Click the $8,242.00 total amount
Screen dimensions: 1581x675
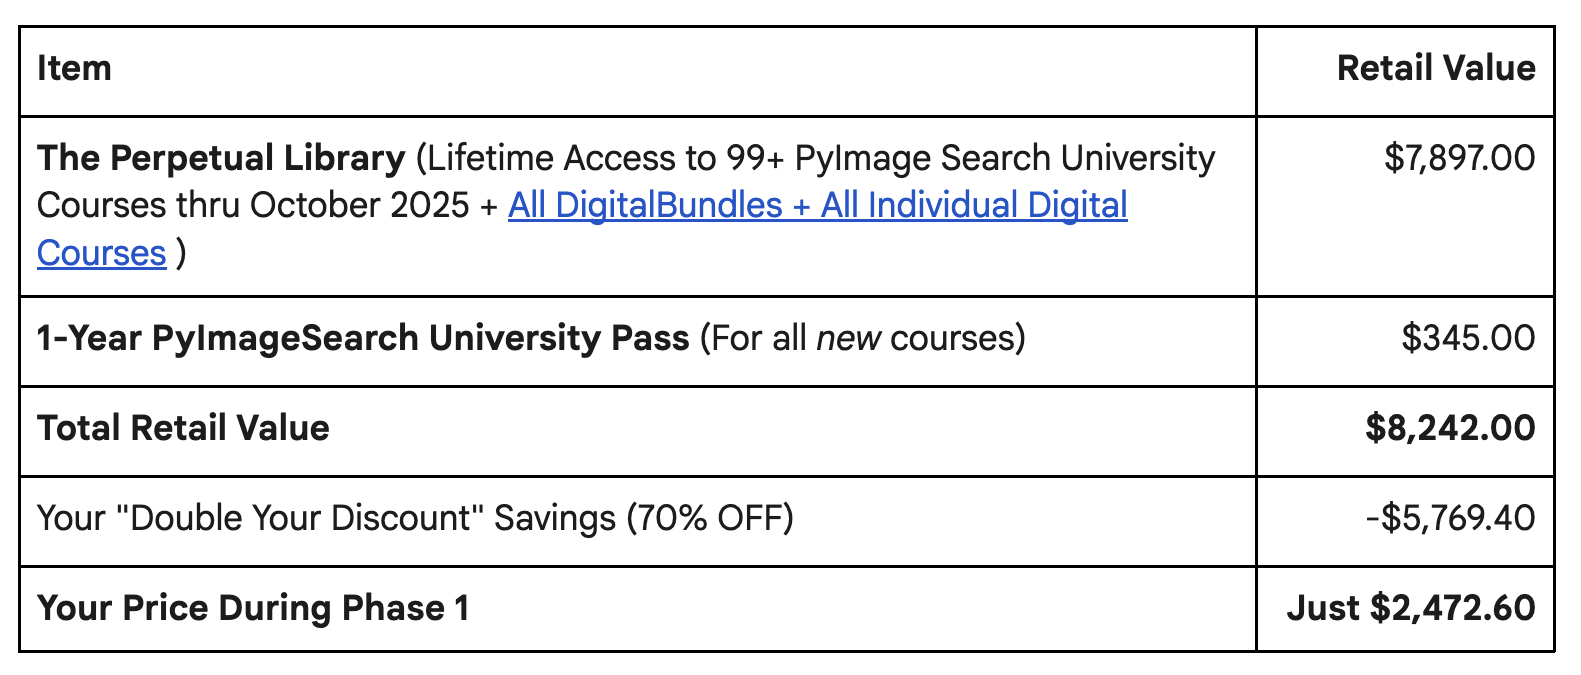[x=1449, y=428]
